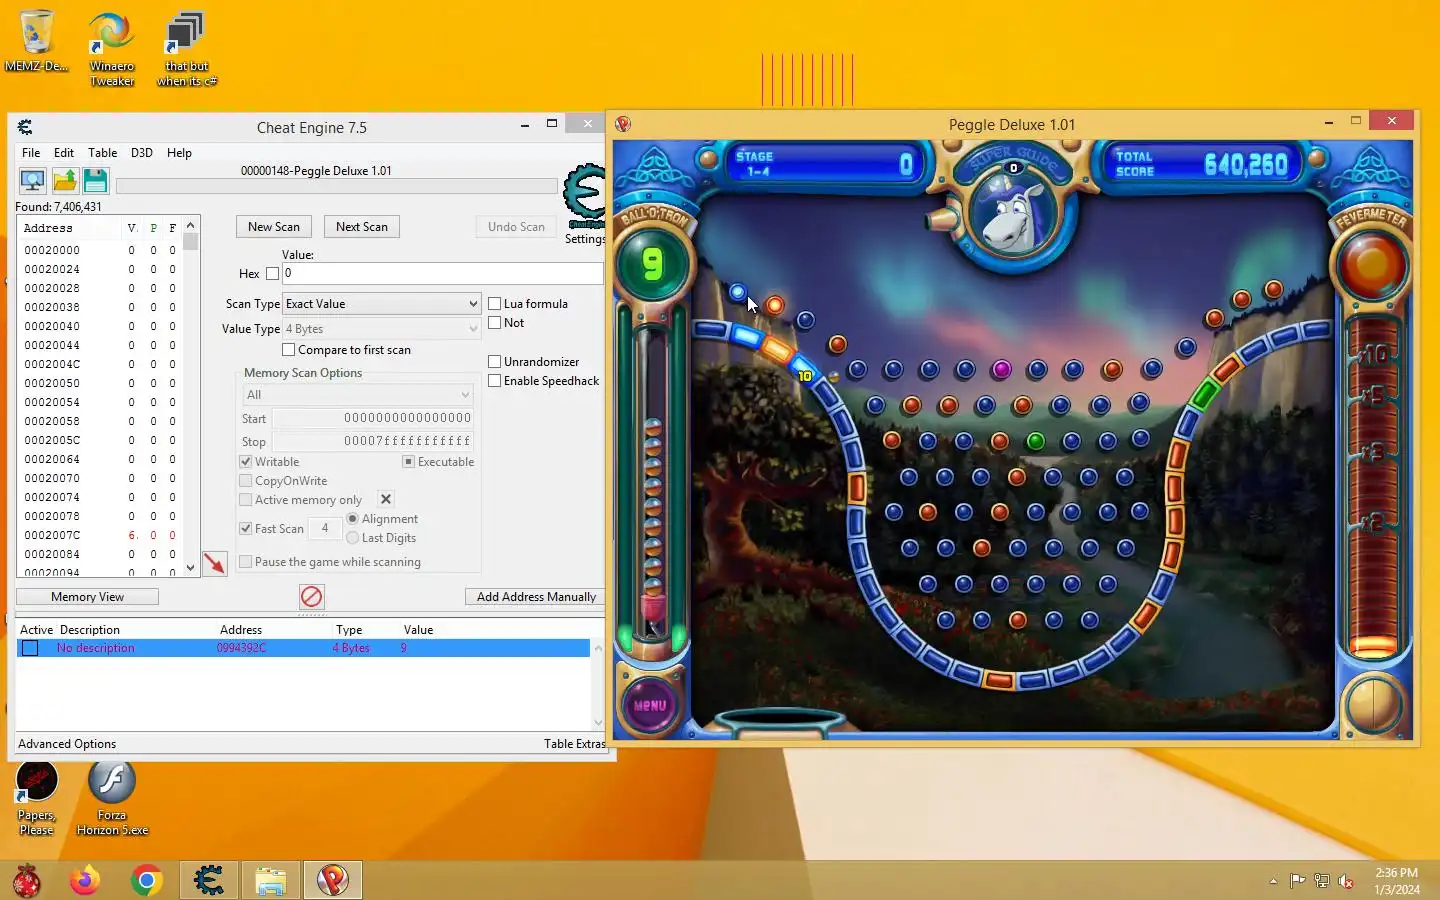Open the D3D menu
This screenshot has height=900, width=1440.
pos(142,153)
